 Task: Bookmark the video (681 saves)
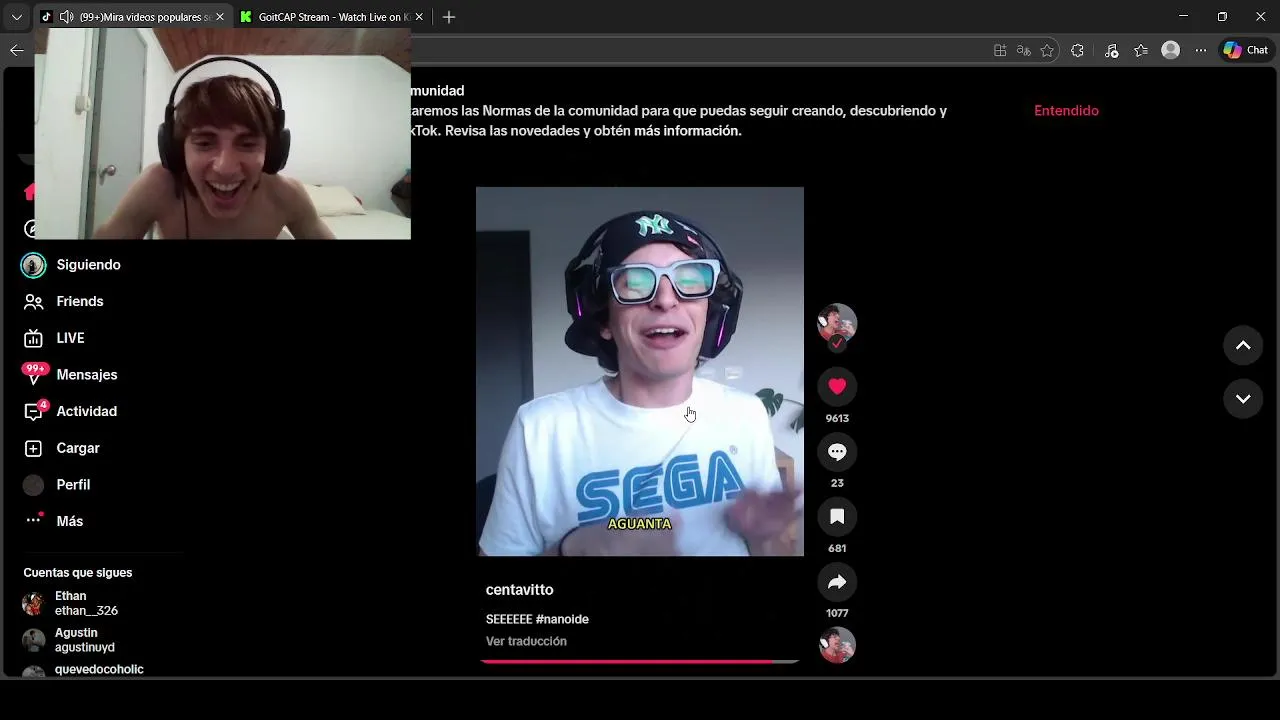coord(837,517)
